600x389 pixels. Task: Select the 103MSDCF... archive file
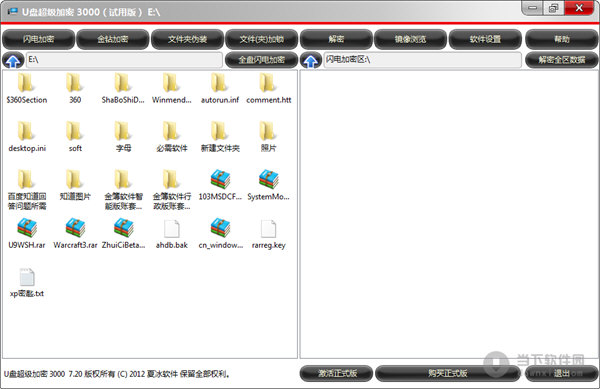coord(220,186)
